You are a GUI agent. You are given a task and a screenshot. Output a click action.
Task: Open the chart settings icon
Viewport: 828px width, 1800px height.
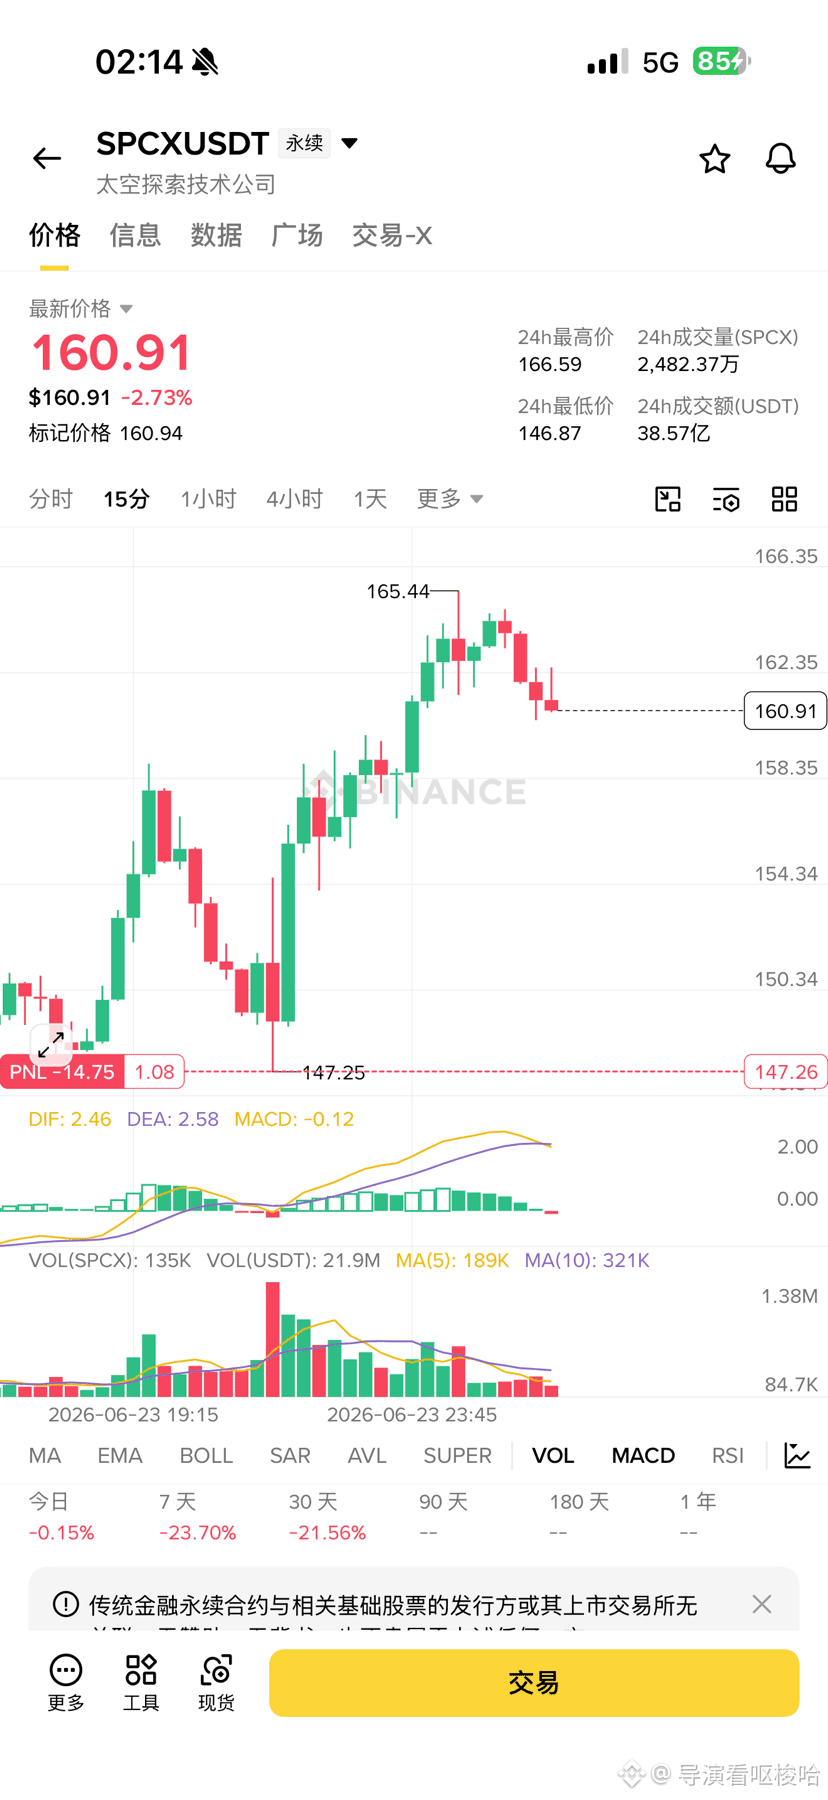tap(726, 499)
